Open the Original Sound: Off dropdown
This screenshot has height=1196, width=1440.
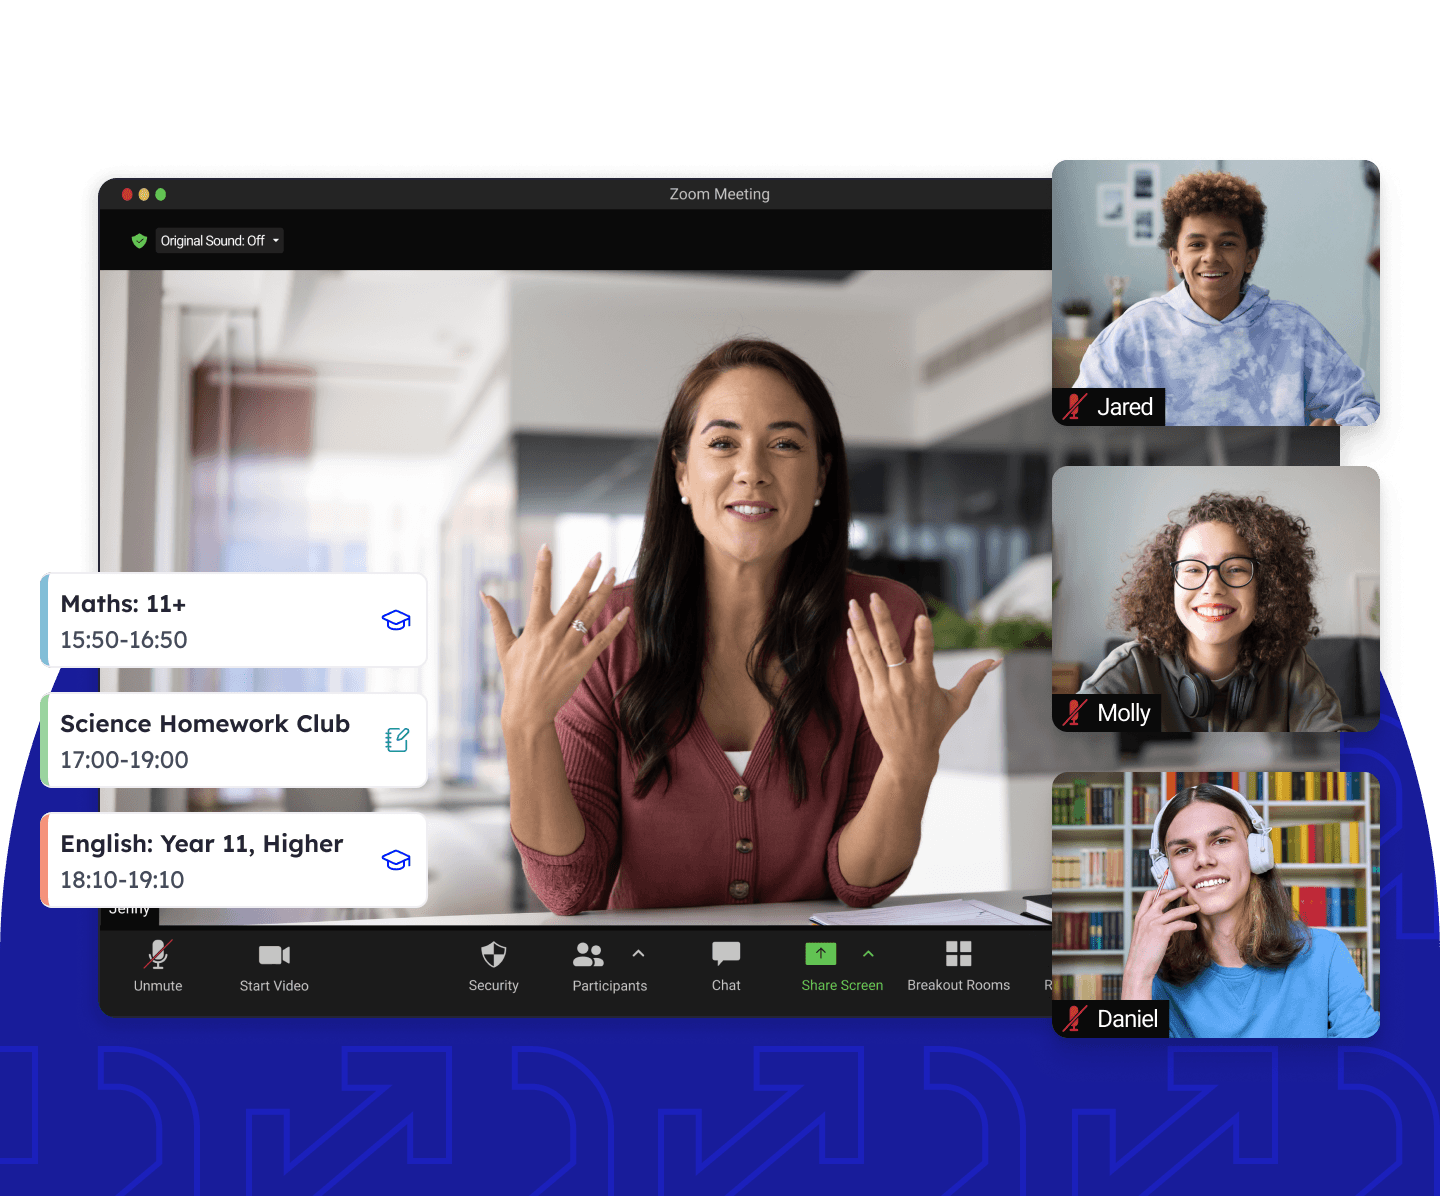(220, 241)
